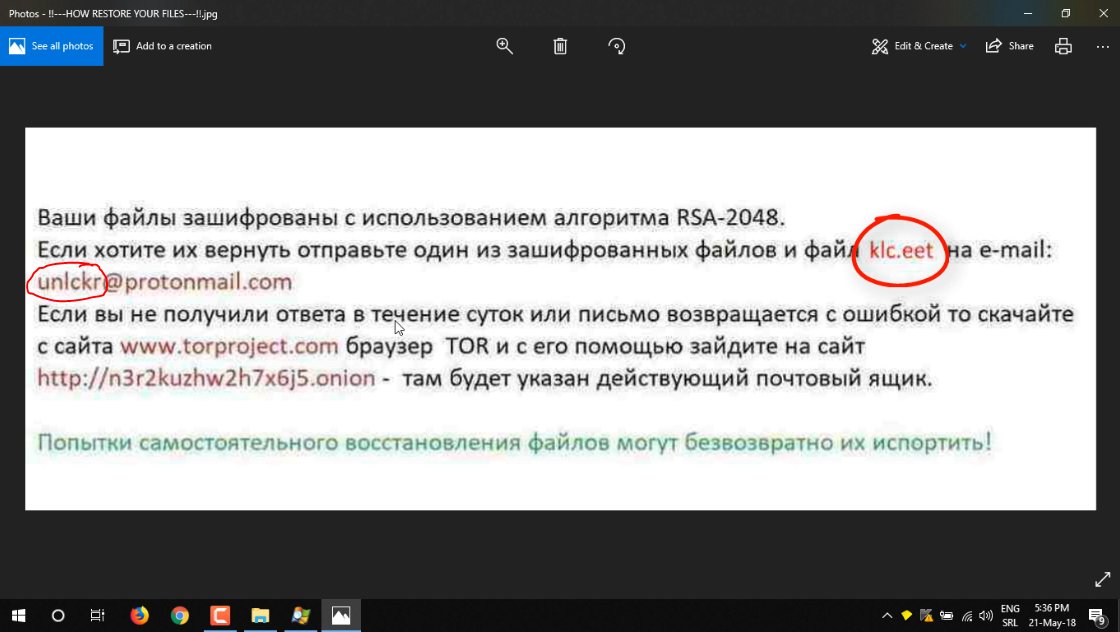Open File Explorer from taskbar

pyautogui.click(x=260, y=616)
